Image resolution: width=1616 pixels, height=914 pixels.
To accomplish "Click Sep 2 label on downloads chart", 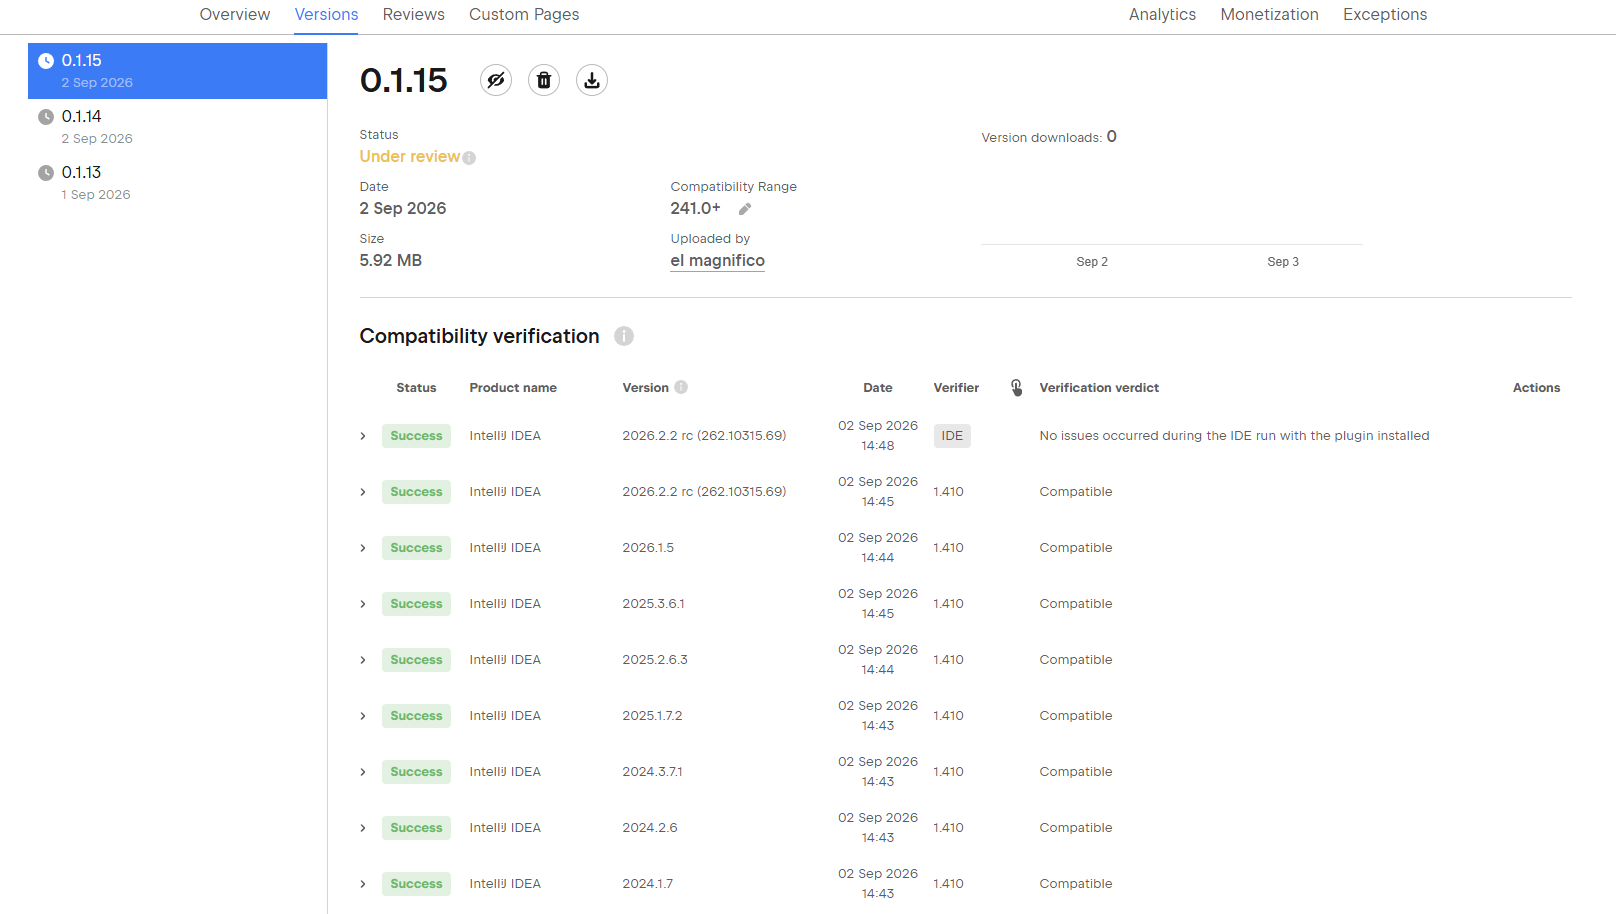I will coord(1092,262).
